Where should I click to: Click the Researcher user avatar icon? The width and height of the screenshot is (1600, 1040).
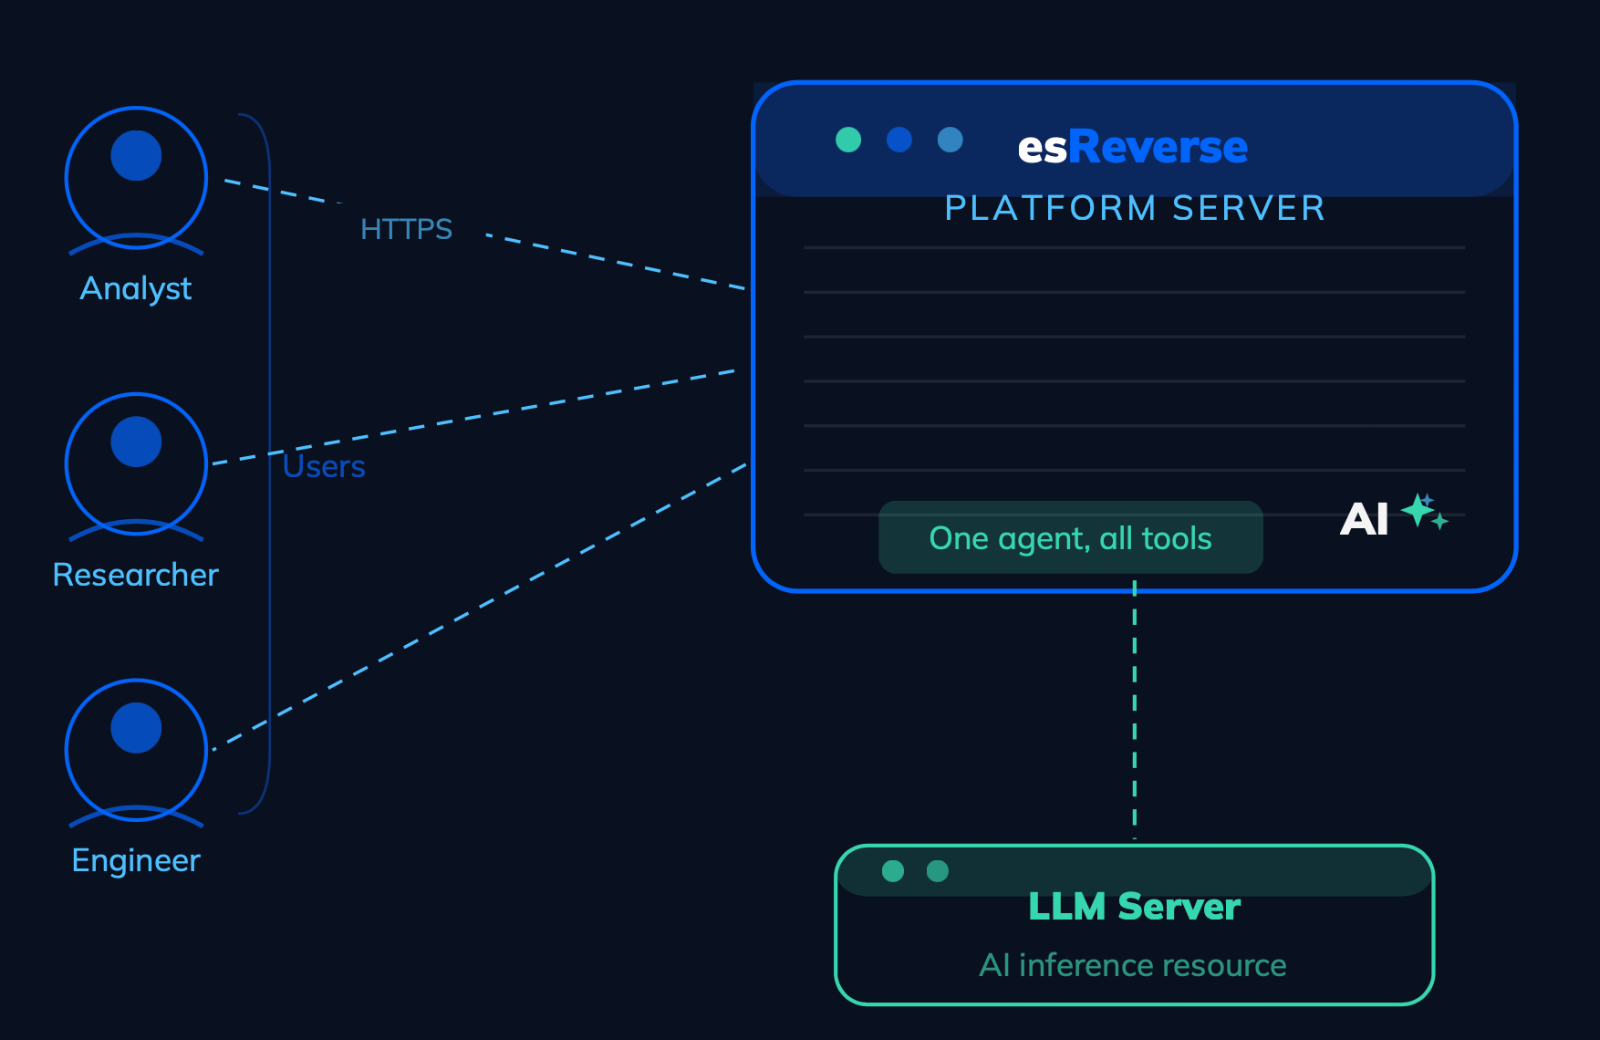136,466
